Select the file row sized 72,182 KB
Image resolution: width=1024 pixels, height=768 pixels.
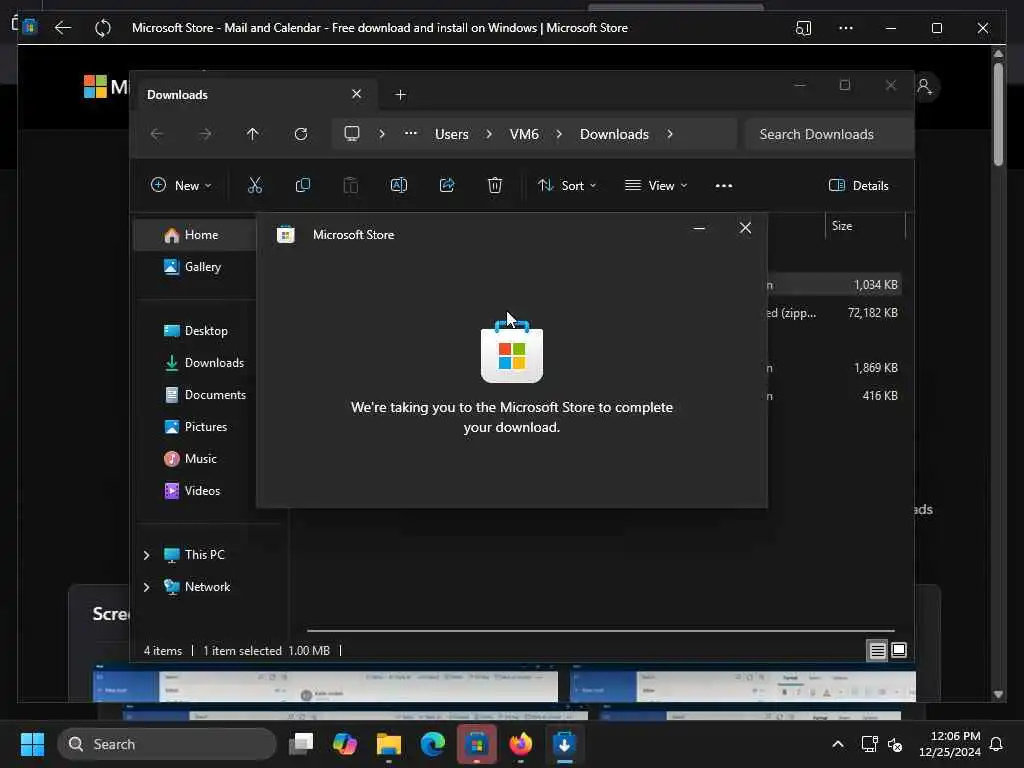[x=835, y=313]
